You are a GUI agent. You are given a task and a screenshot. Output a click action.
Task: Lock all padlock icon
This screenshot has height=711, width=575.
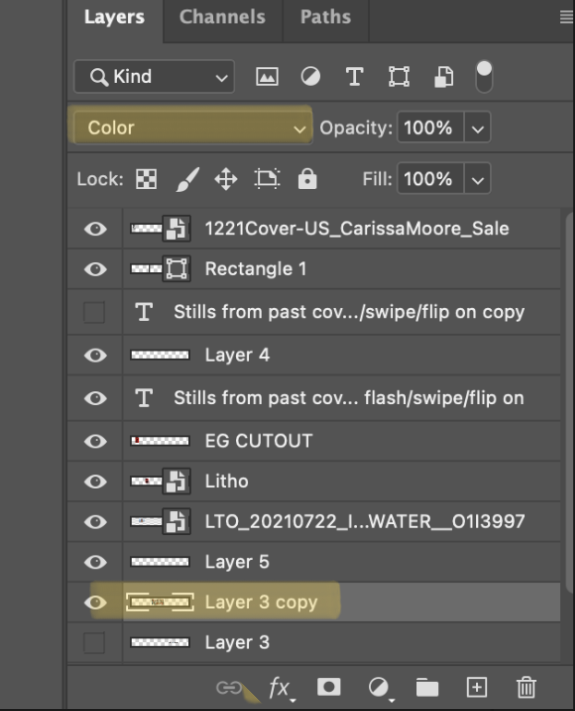tap(307, 179)
